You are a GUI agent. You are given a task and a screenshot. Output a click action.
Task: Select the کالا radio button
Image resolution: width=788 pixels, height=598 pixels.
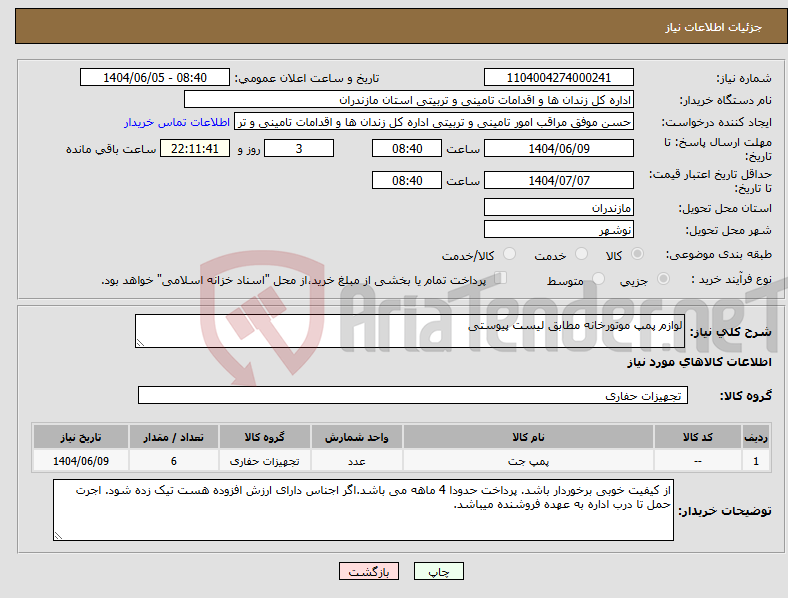[637, 254]
